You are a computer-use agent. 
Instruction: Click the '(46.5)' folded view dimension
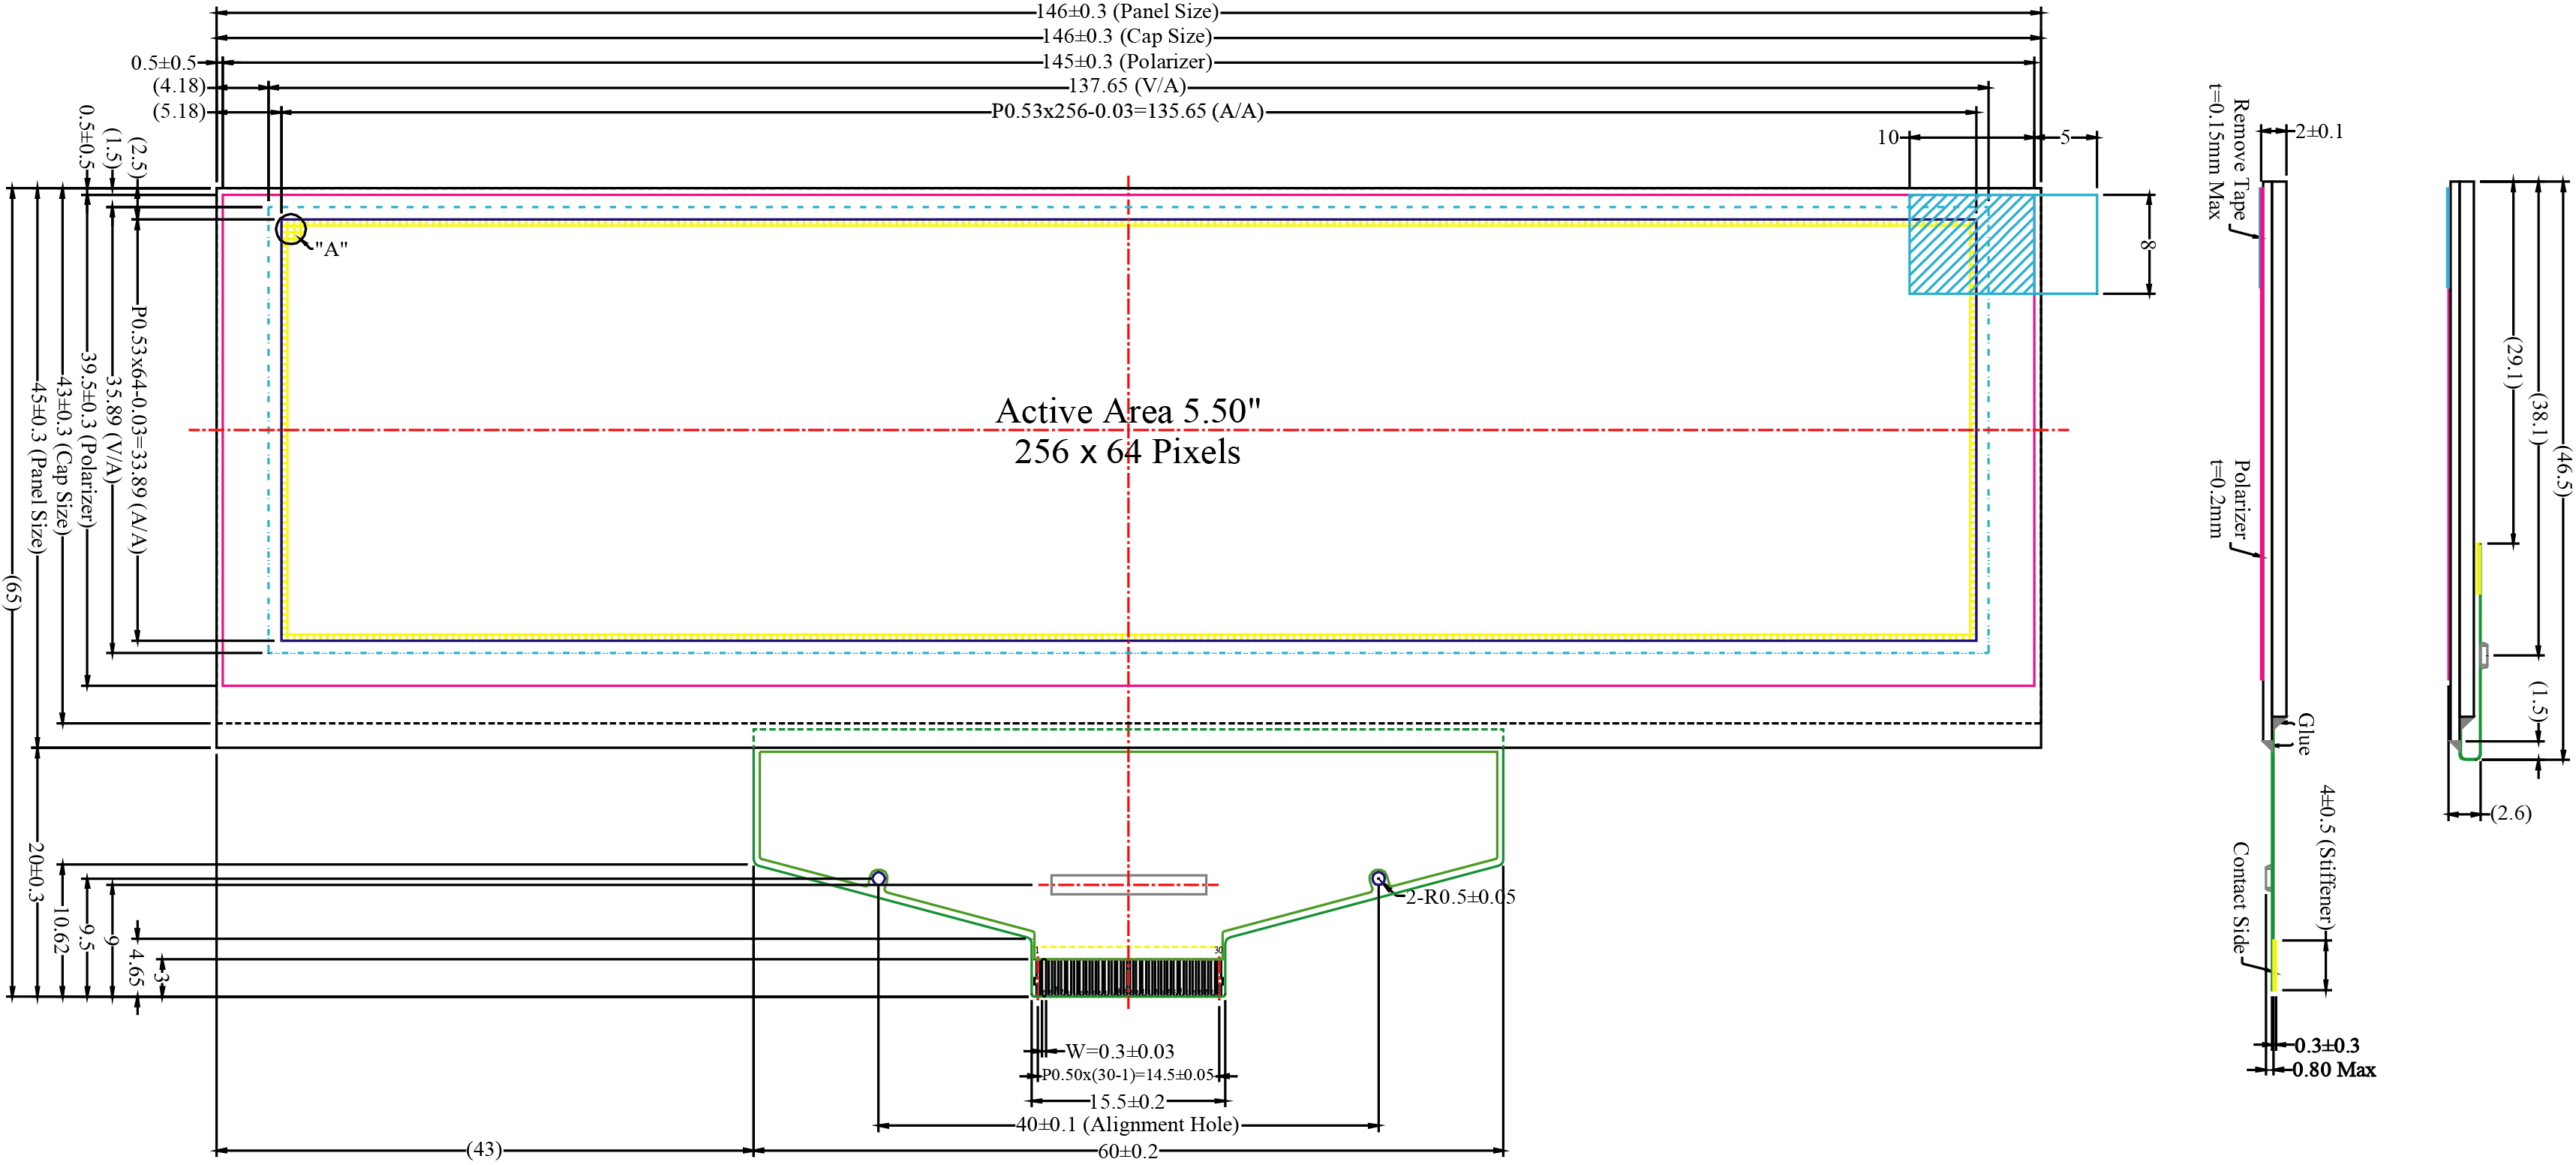tap(2564, 470)
